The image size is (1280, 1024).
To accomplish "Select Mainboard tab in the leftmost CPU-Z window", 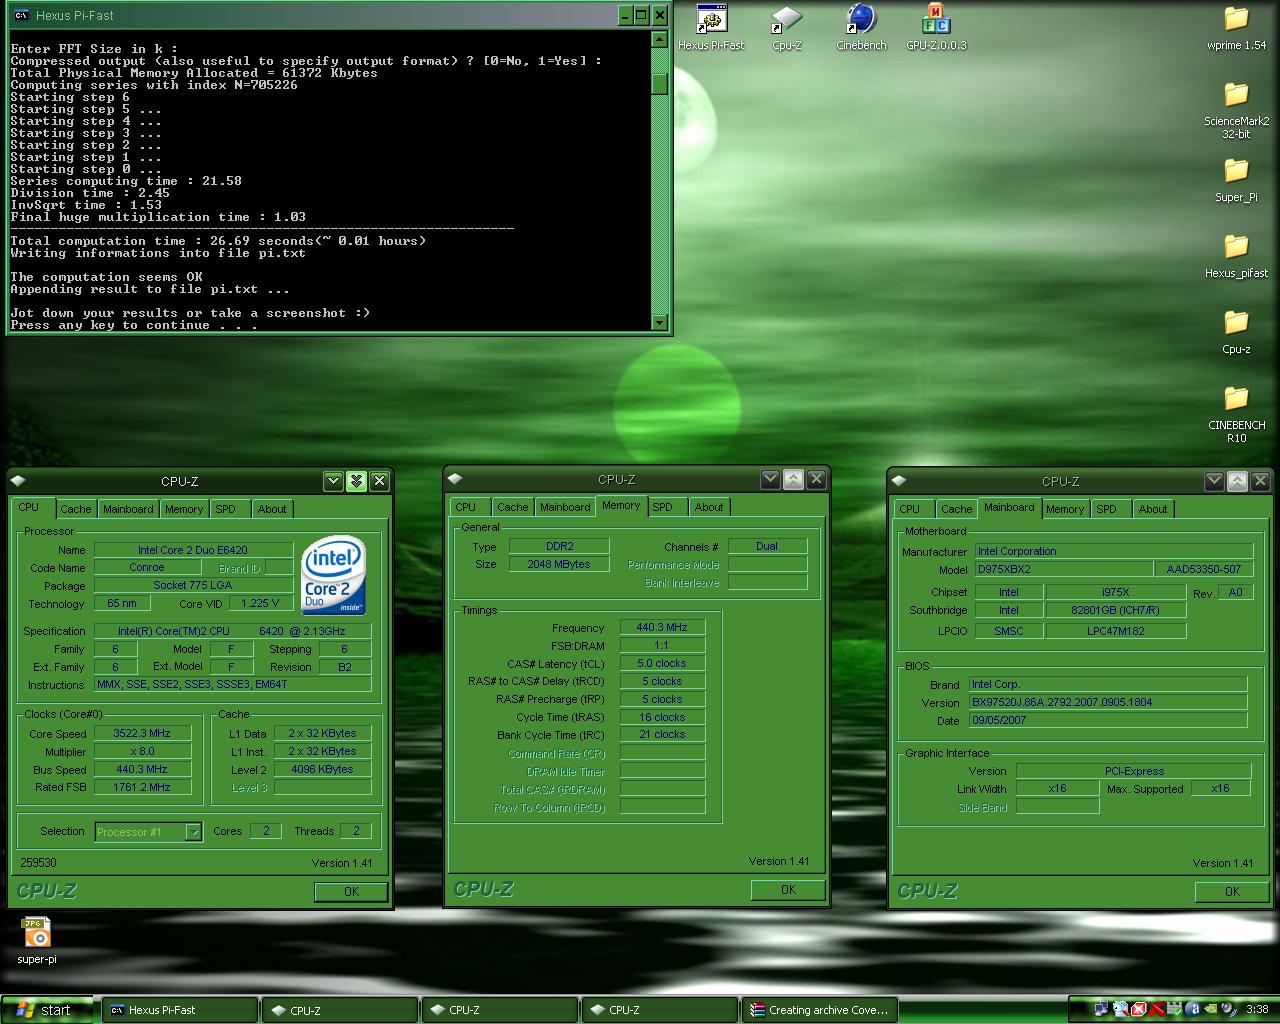I will point(129,509).
